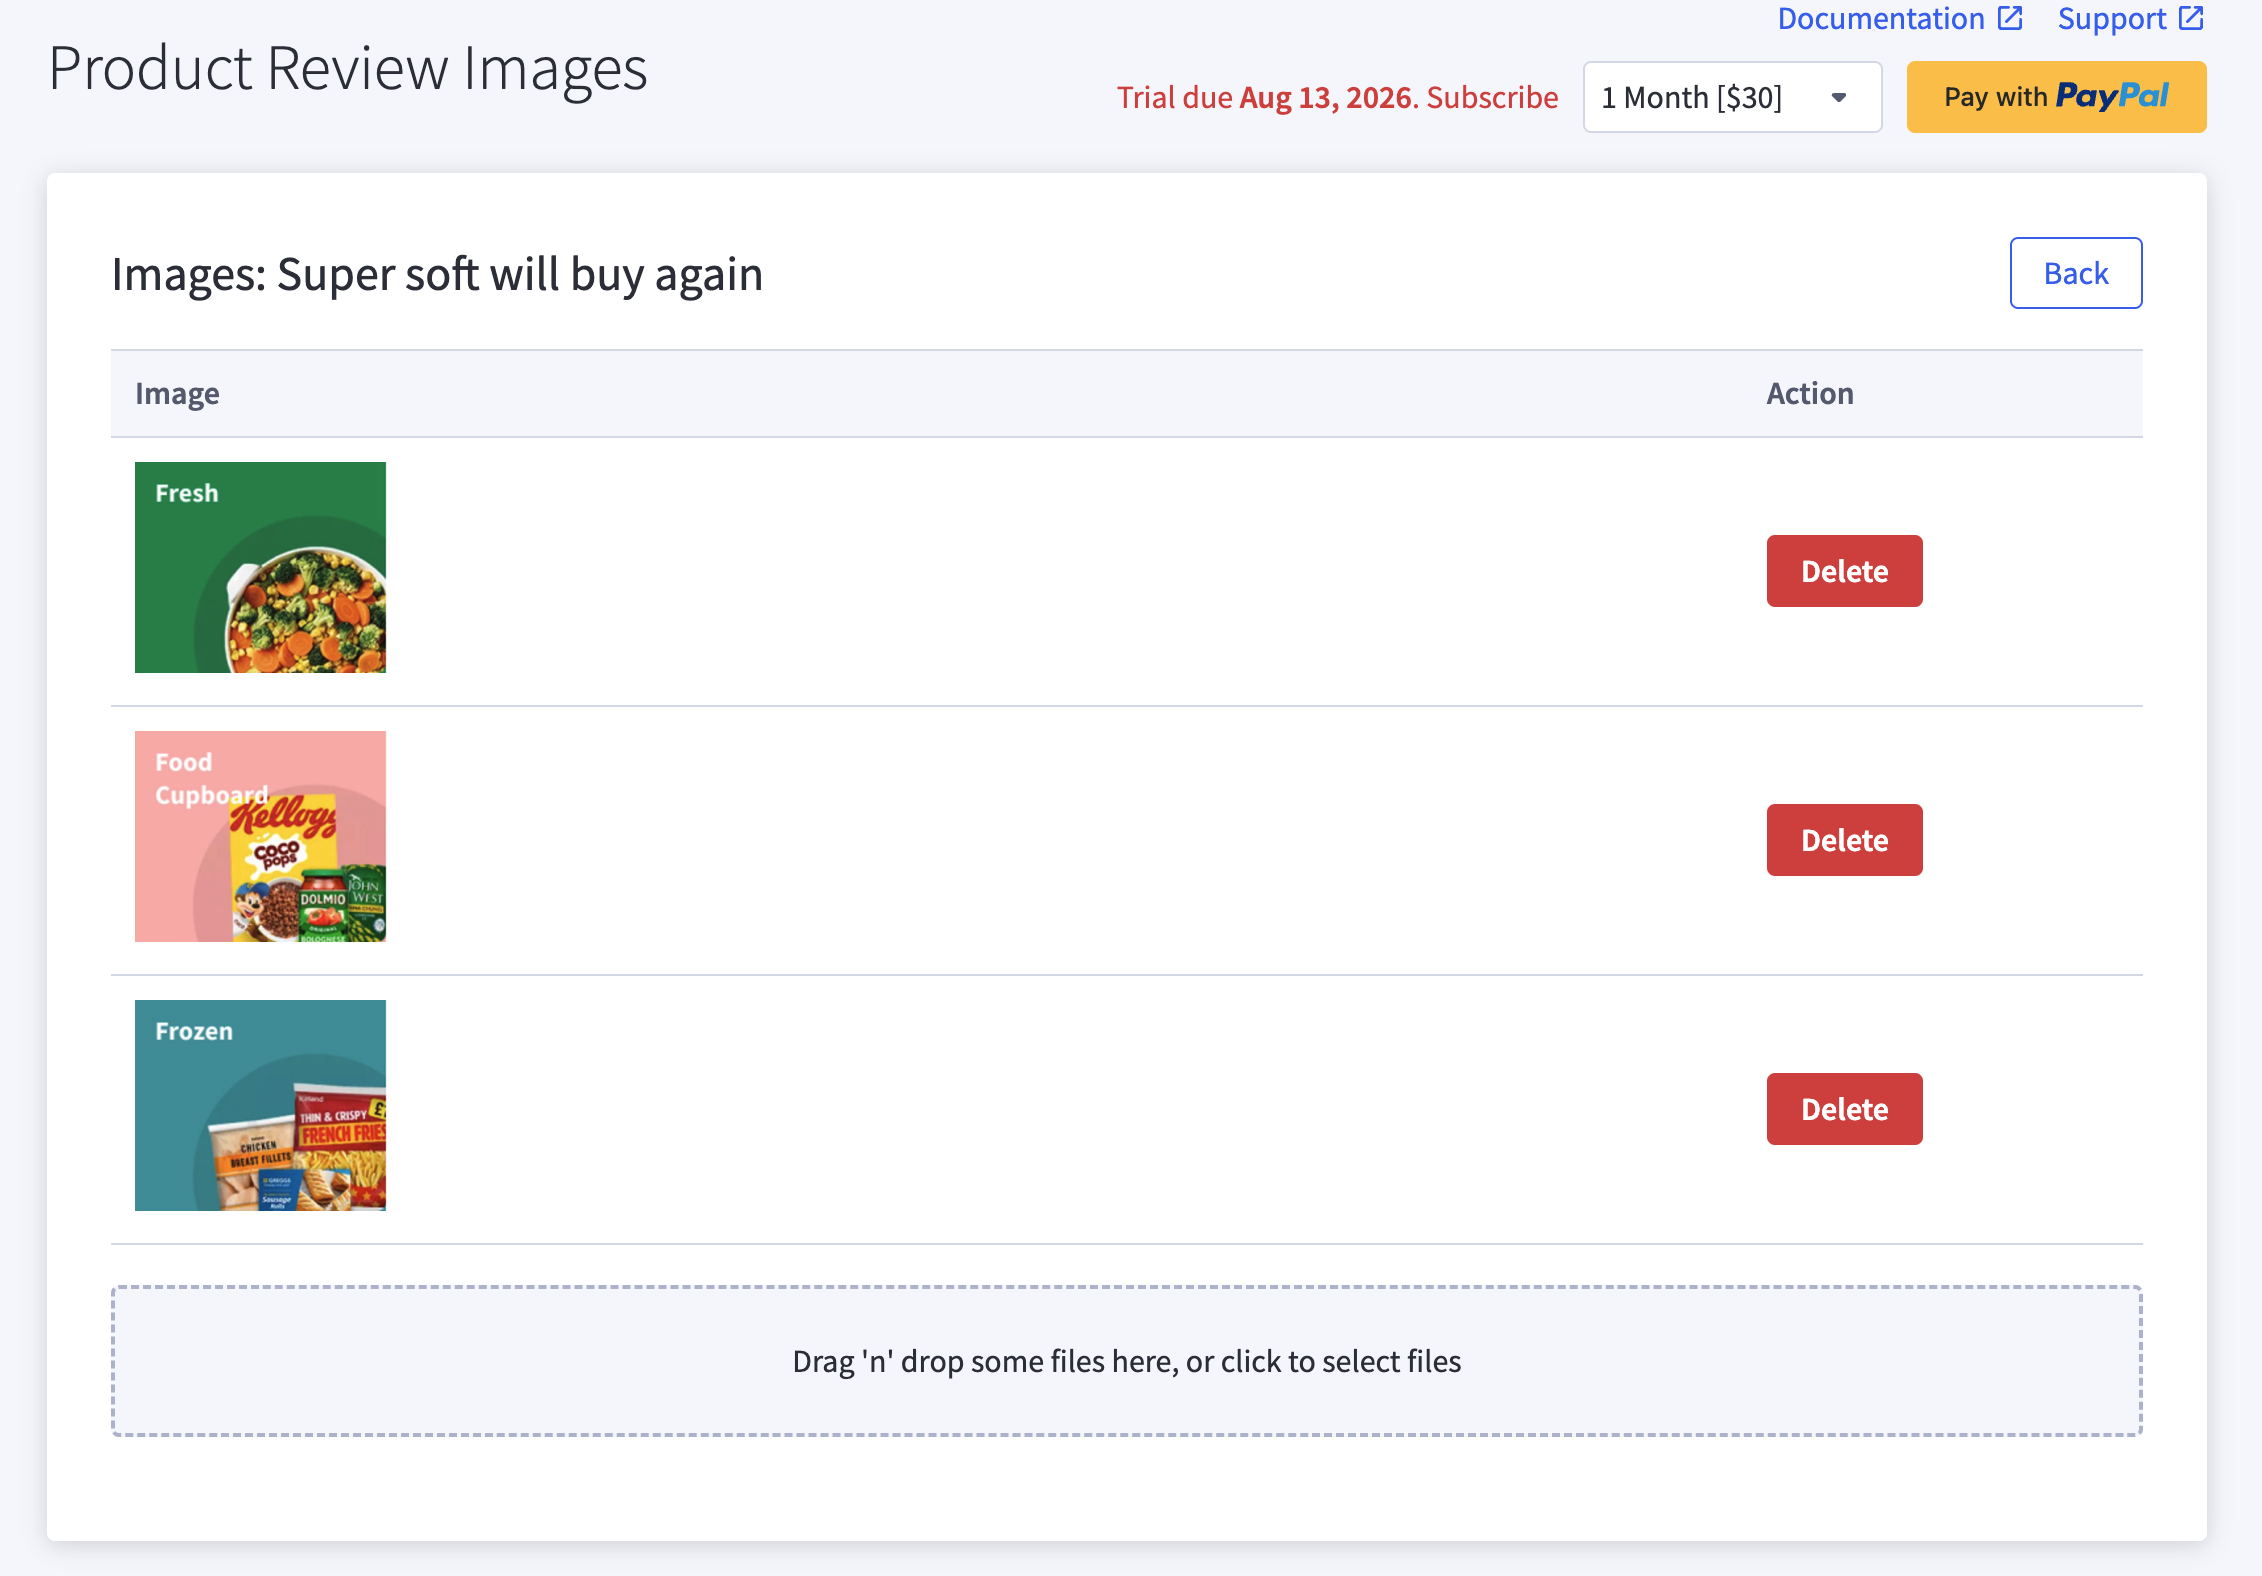
Task: View the Frozen french fries thumbnail
Action: (260, 1105)
